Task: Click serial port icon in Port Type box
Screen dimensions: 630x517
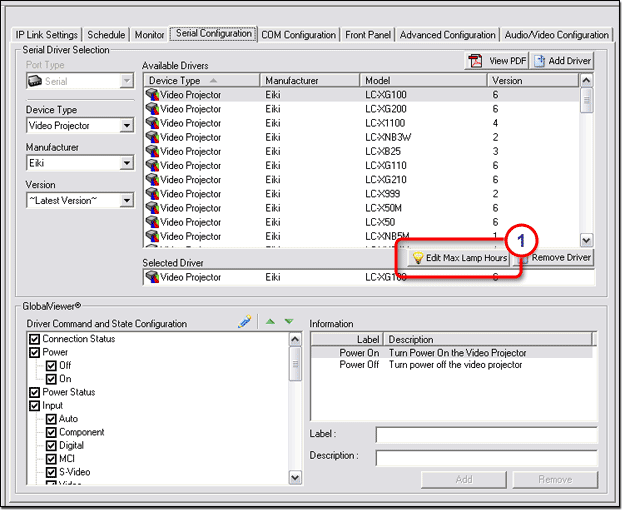Action: [35, 82]
